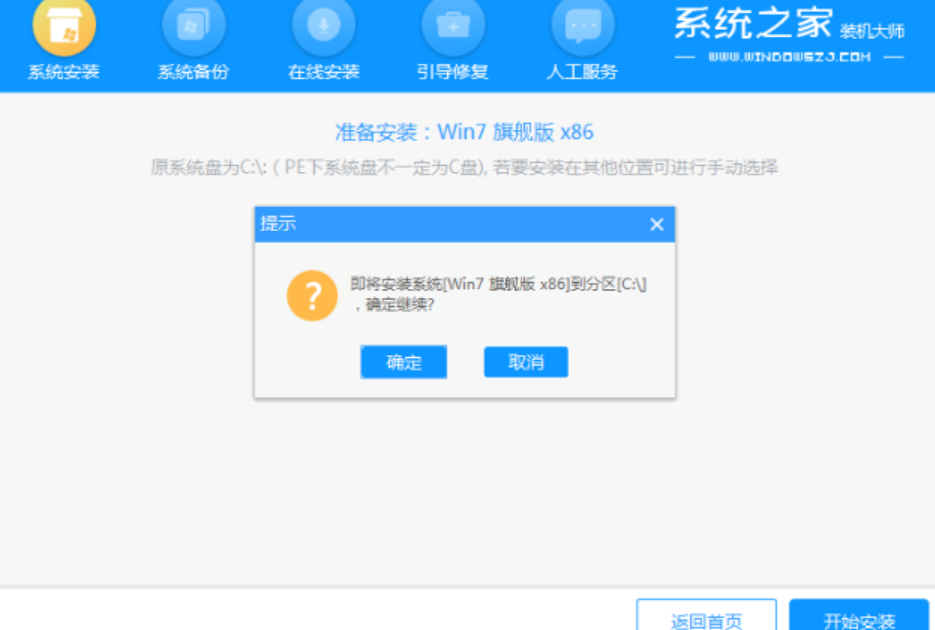Image resolution: width=935 pixels, height=630 pixels.
Task: Switch to the 引导修复 tab label
Action: [x=453, y=72]
